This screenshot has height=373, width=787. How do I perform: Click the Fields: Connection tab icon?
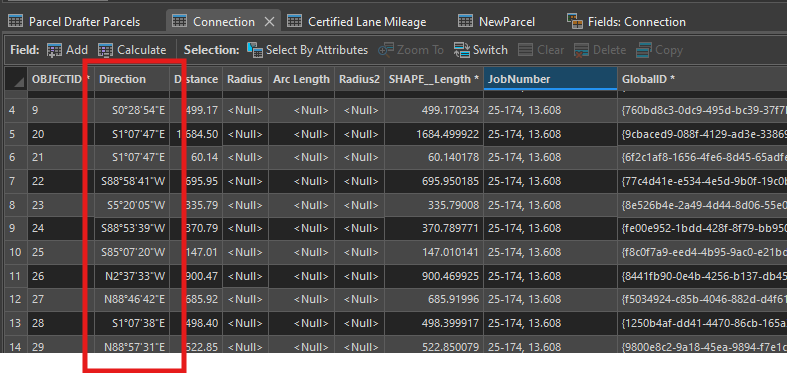click(575, 22)
